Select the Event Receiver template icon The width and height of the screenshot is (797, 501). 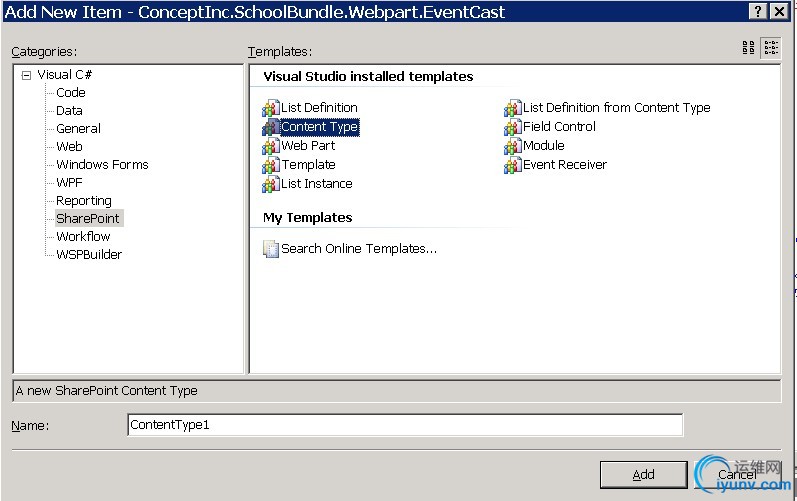(512, 165)
